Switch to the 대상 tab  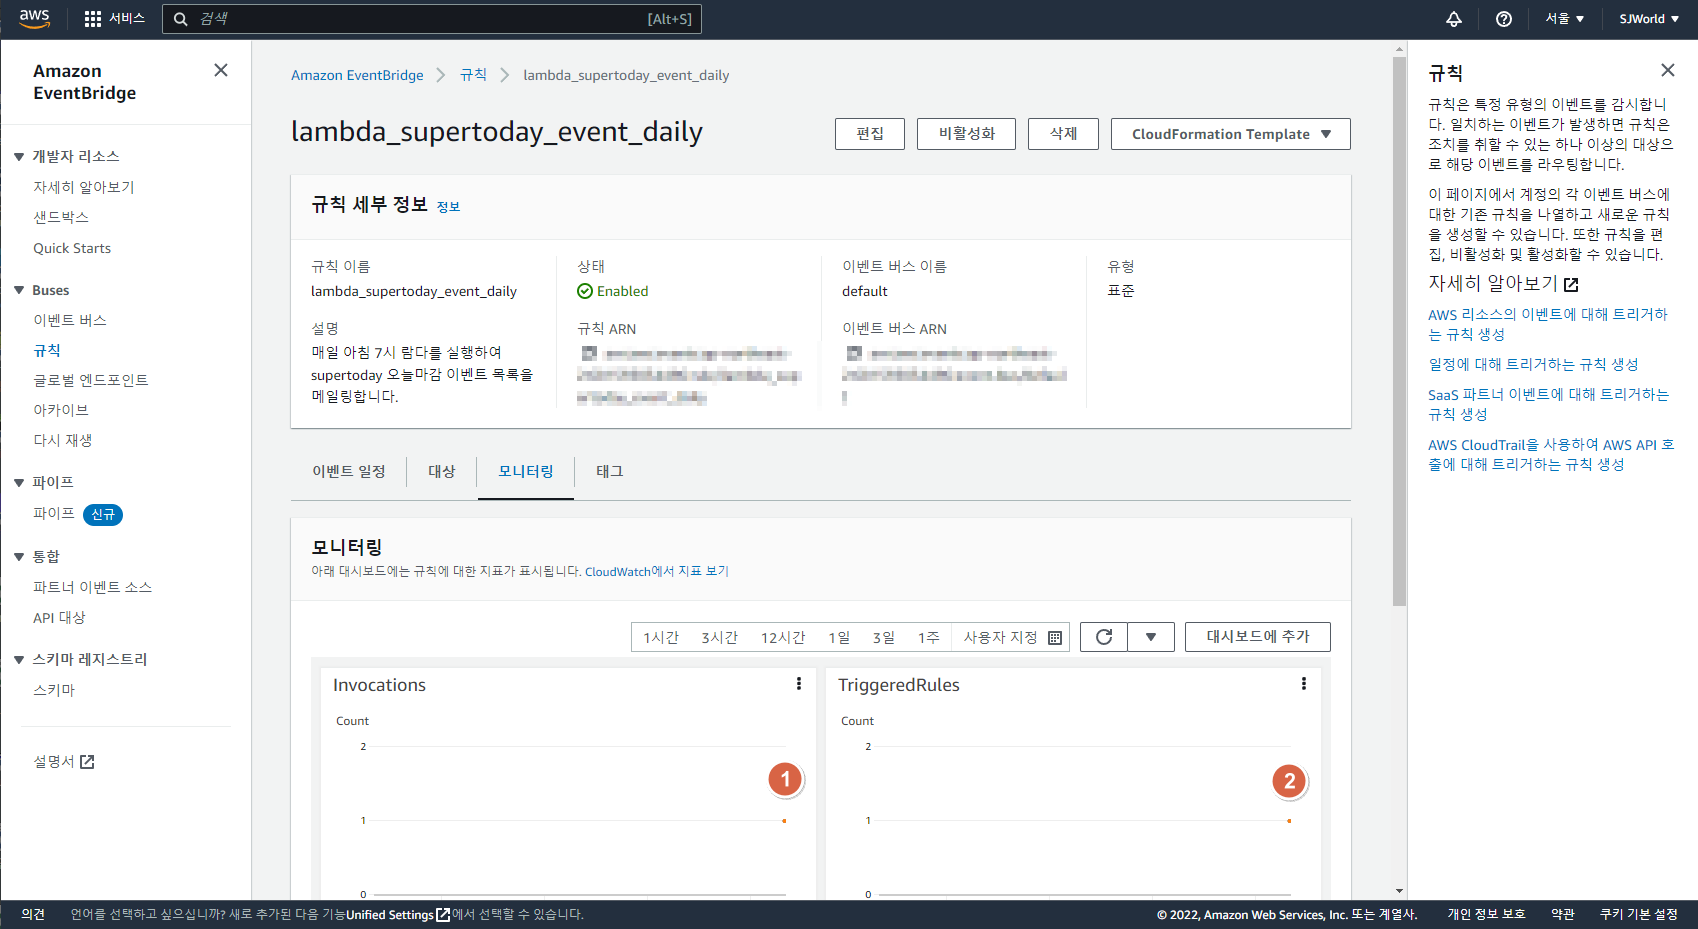[442, 471]
